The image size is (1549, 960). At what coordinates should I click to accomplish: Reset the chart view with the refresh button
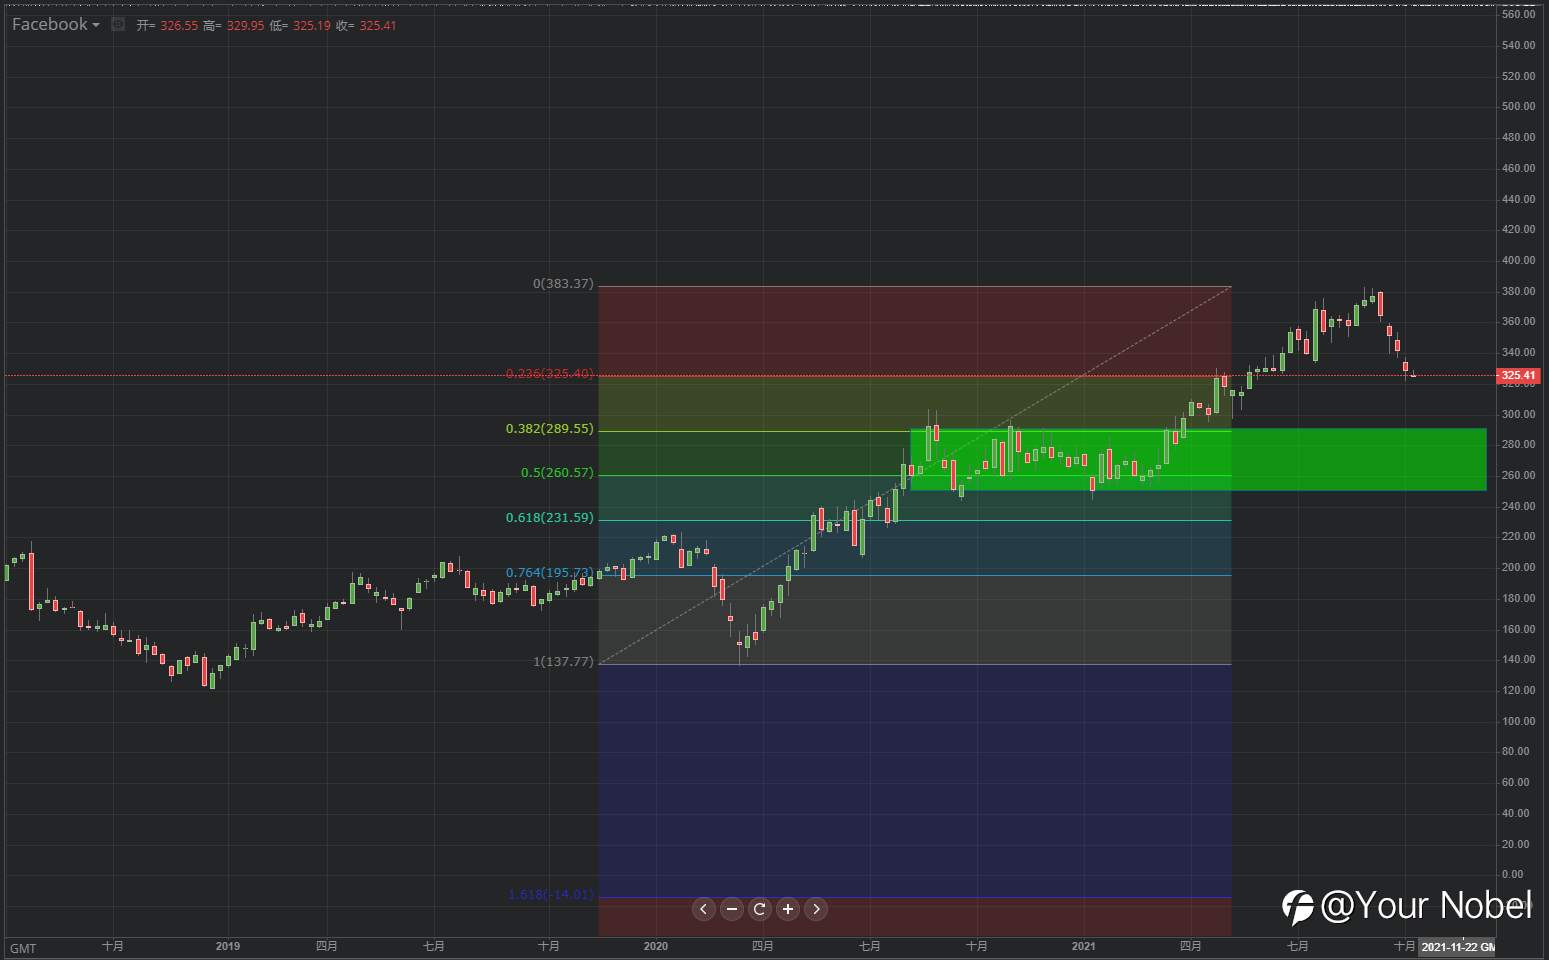click(760, 909)
